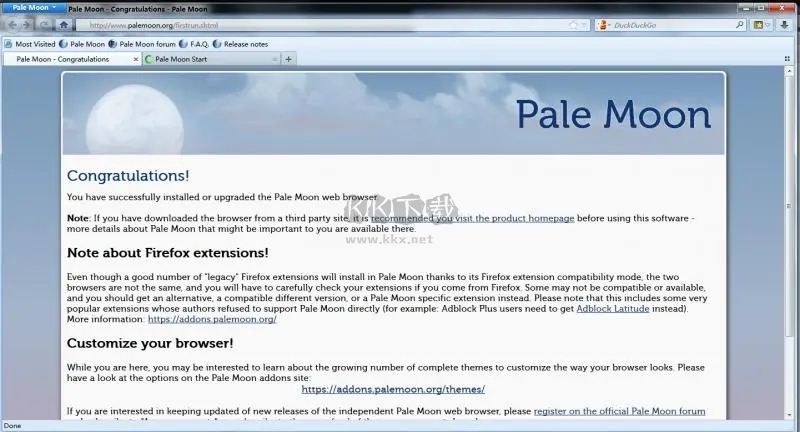
Task: Close the Pale Moon Start tab
Action: pos(274,60)
